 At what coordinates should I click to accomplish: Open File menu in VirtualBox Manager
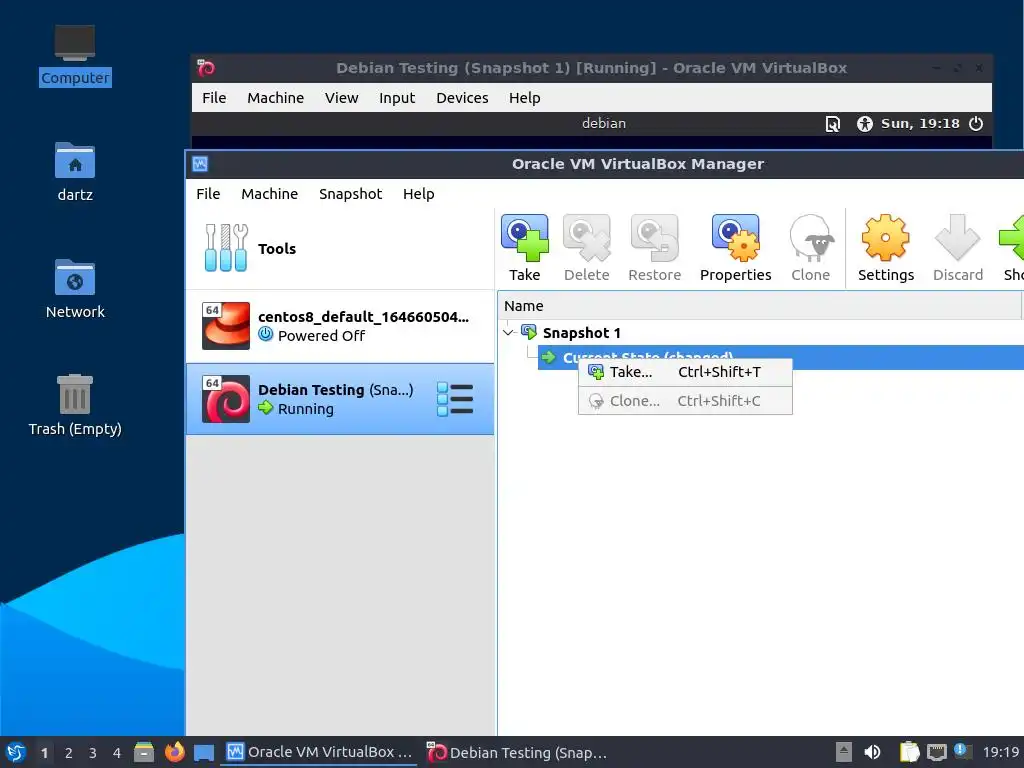pyautogui.click(x=208, y=194)
